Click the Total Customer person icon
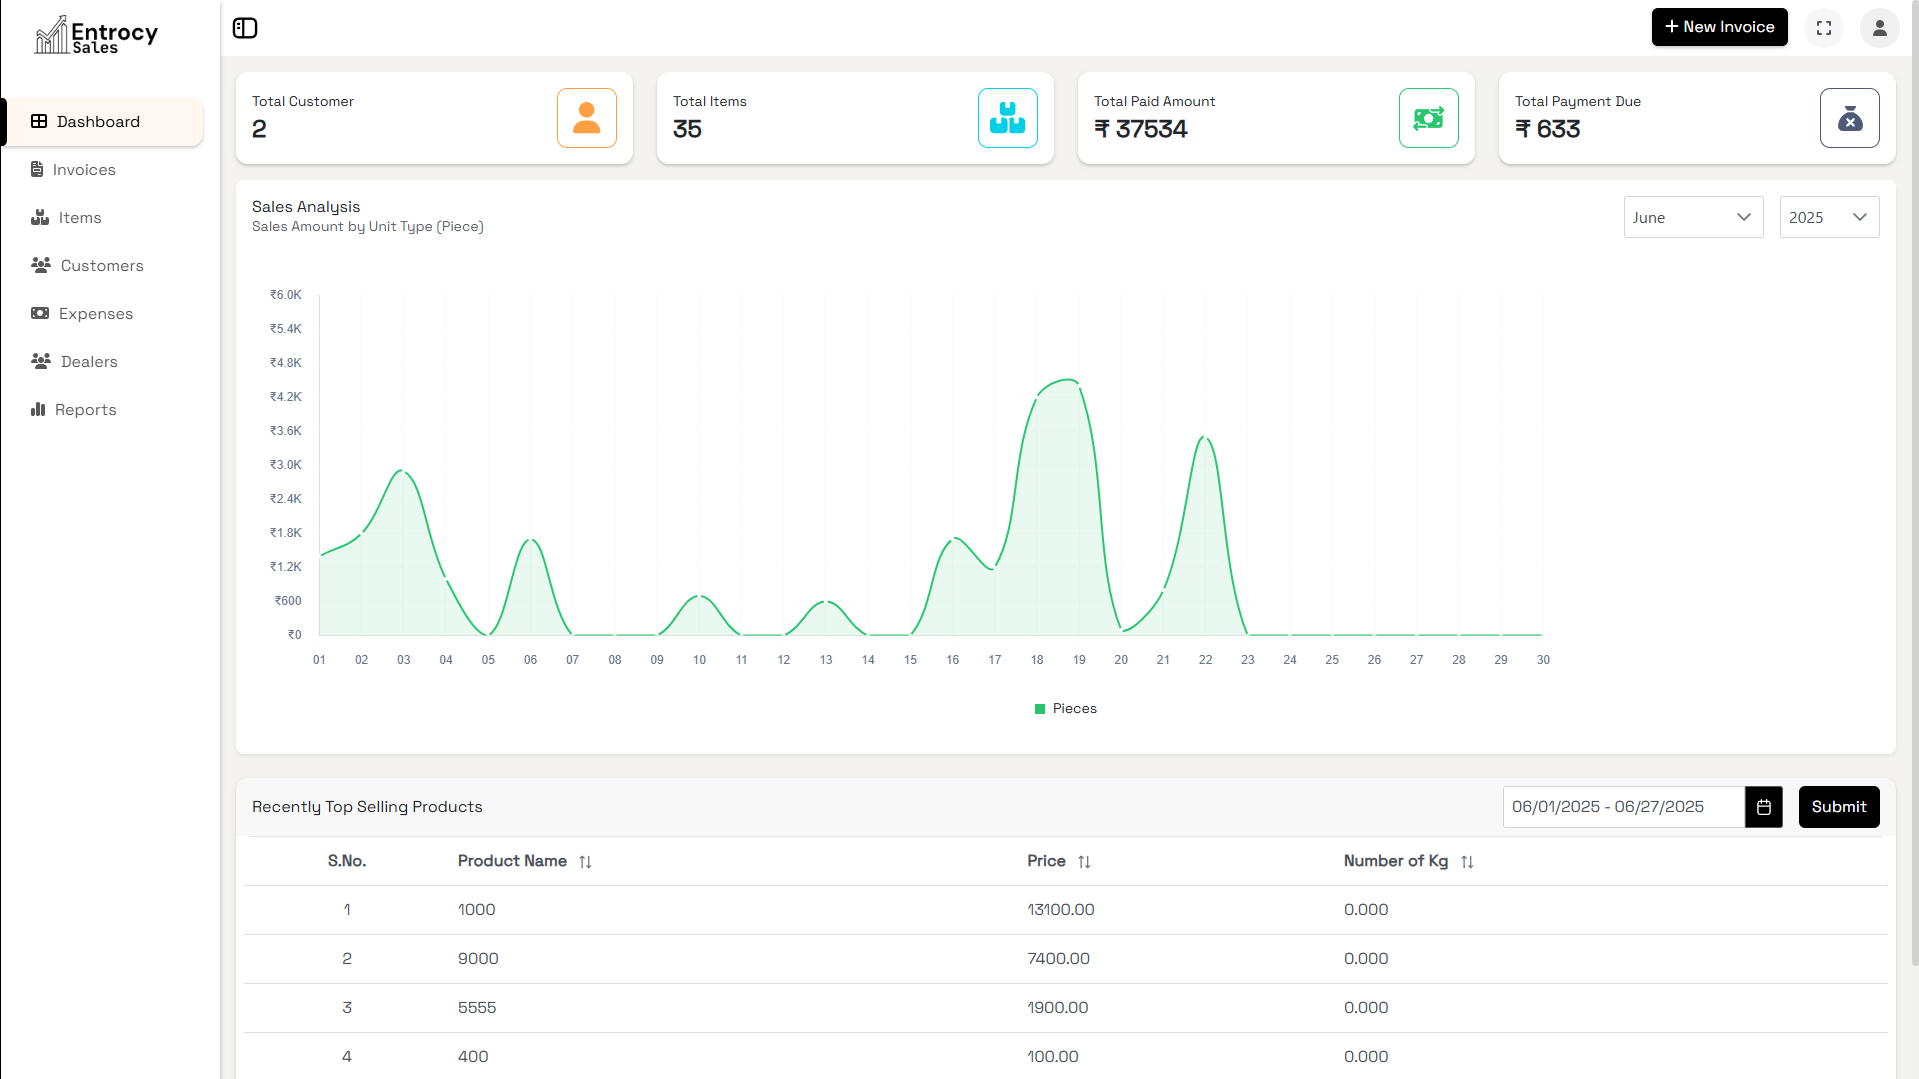The width and height of the screenshot is (1919, 1079). click(586, 118)
